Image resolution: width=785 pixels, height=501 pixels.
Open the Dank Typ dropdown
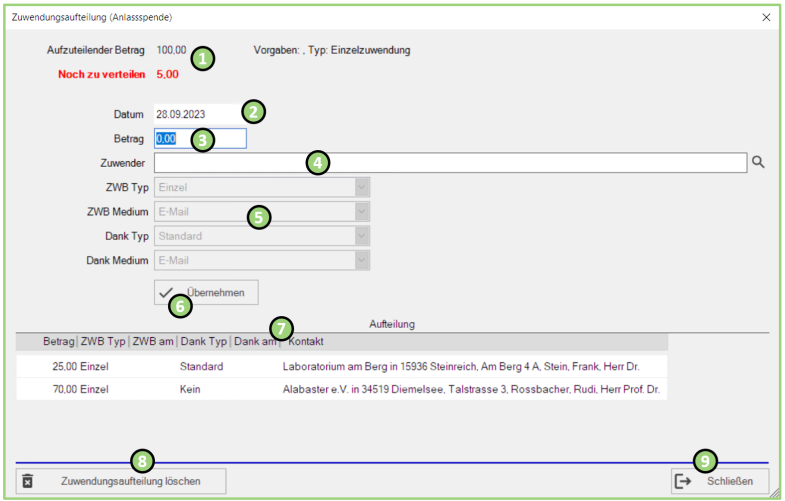coord(362,236)
